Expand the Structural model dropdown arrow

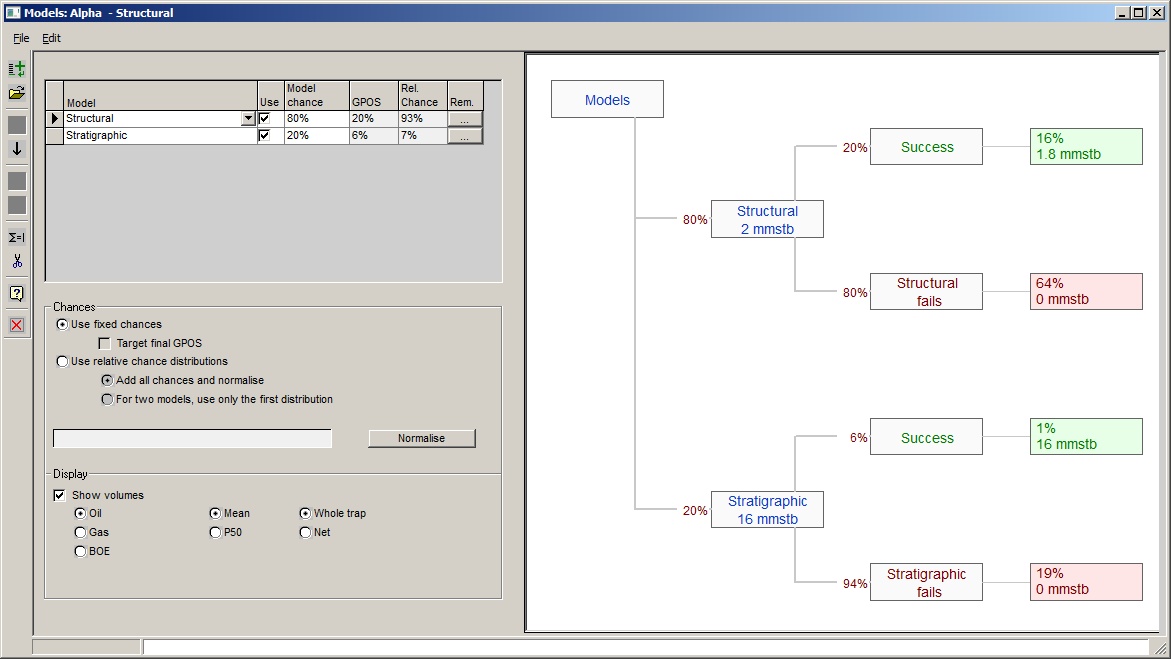click(248, 118)
